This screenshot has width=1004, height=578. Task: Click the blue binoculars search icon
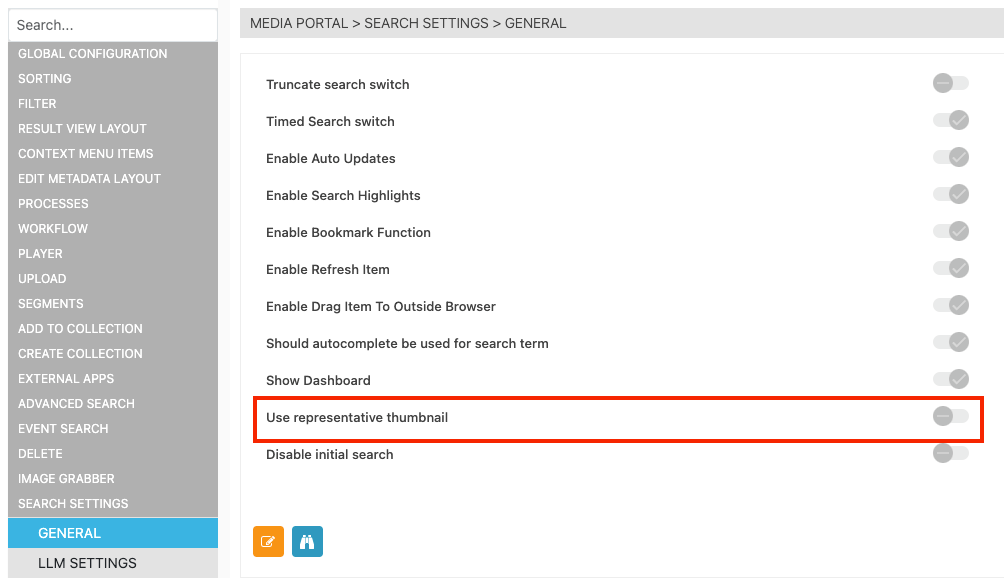click(307, 541)
